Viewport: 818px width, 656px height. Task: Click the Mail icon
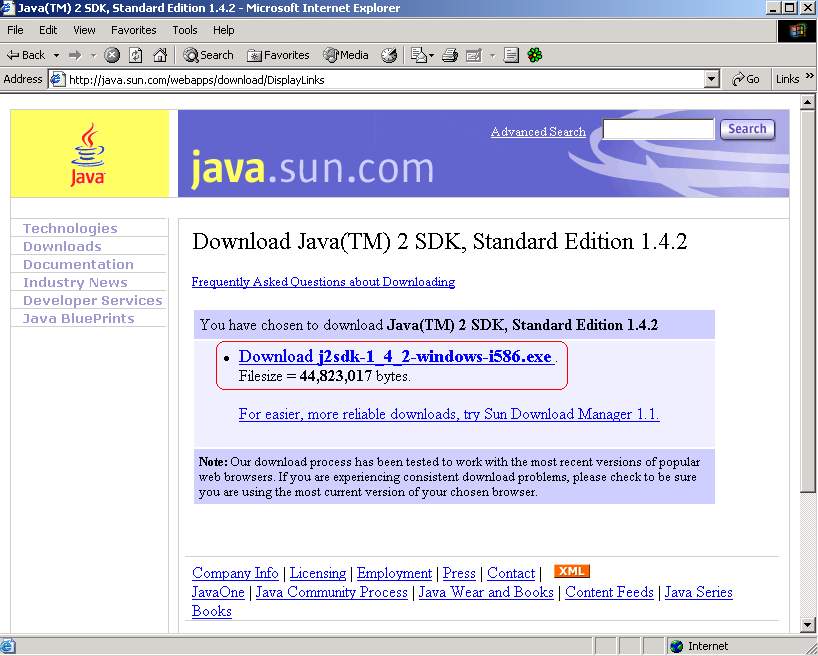[x=419, y=55]
